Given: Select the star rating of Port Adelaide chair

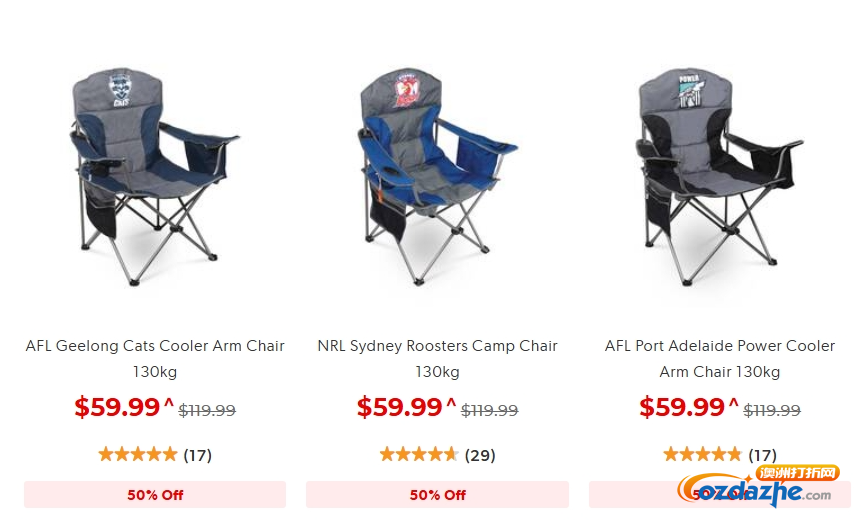Looking at the screenshot, I should point(703,455).
